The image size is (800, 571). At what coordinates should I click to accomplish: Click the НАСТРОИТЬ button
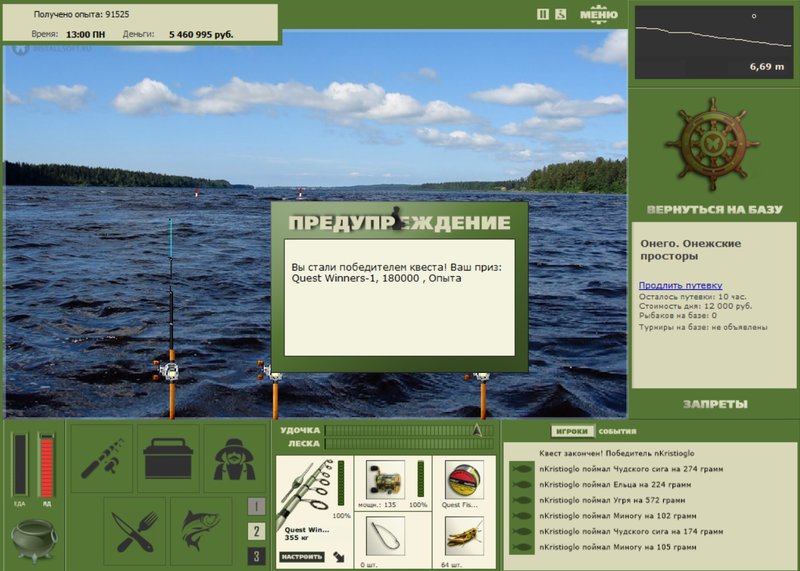[x=302, y=557]
